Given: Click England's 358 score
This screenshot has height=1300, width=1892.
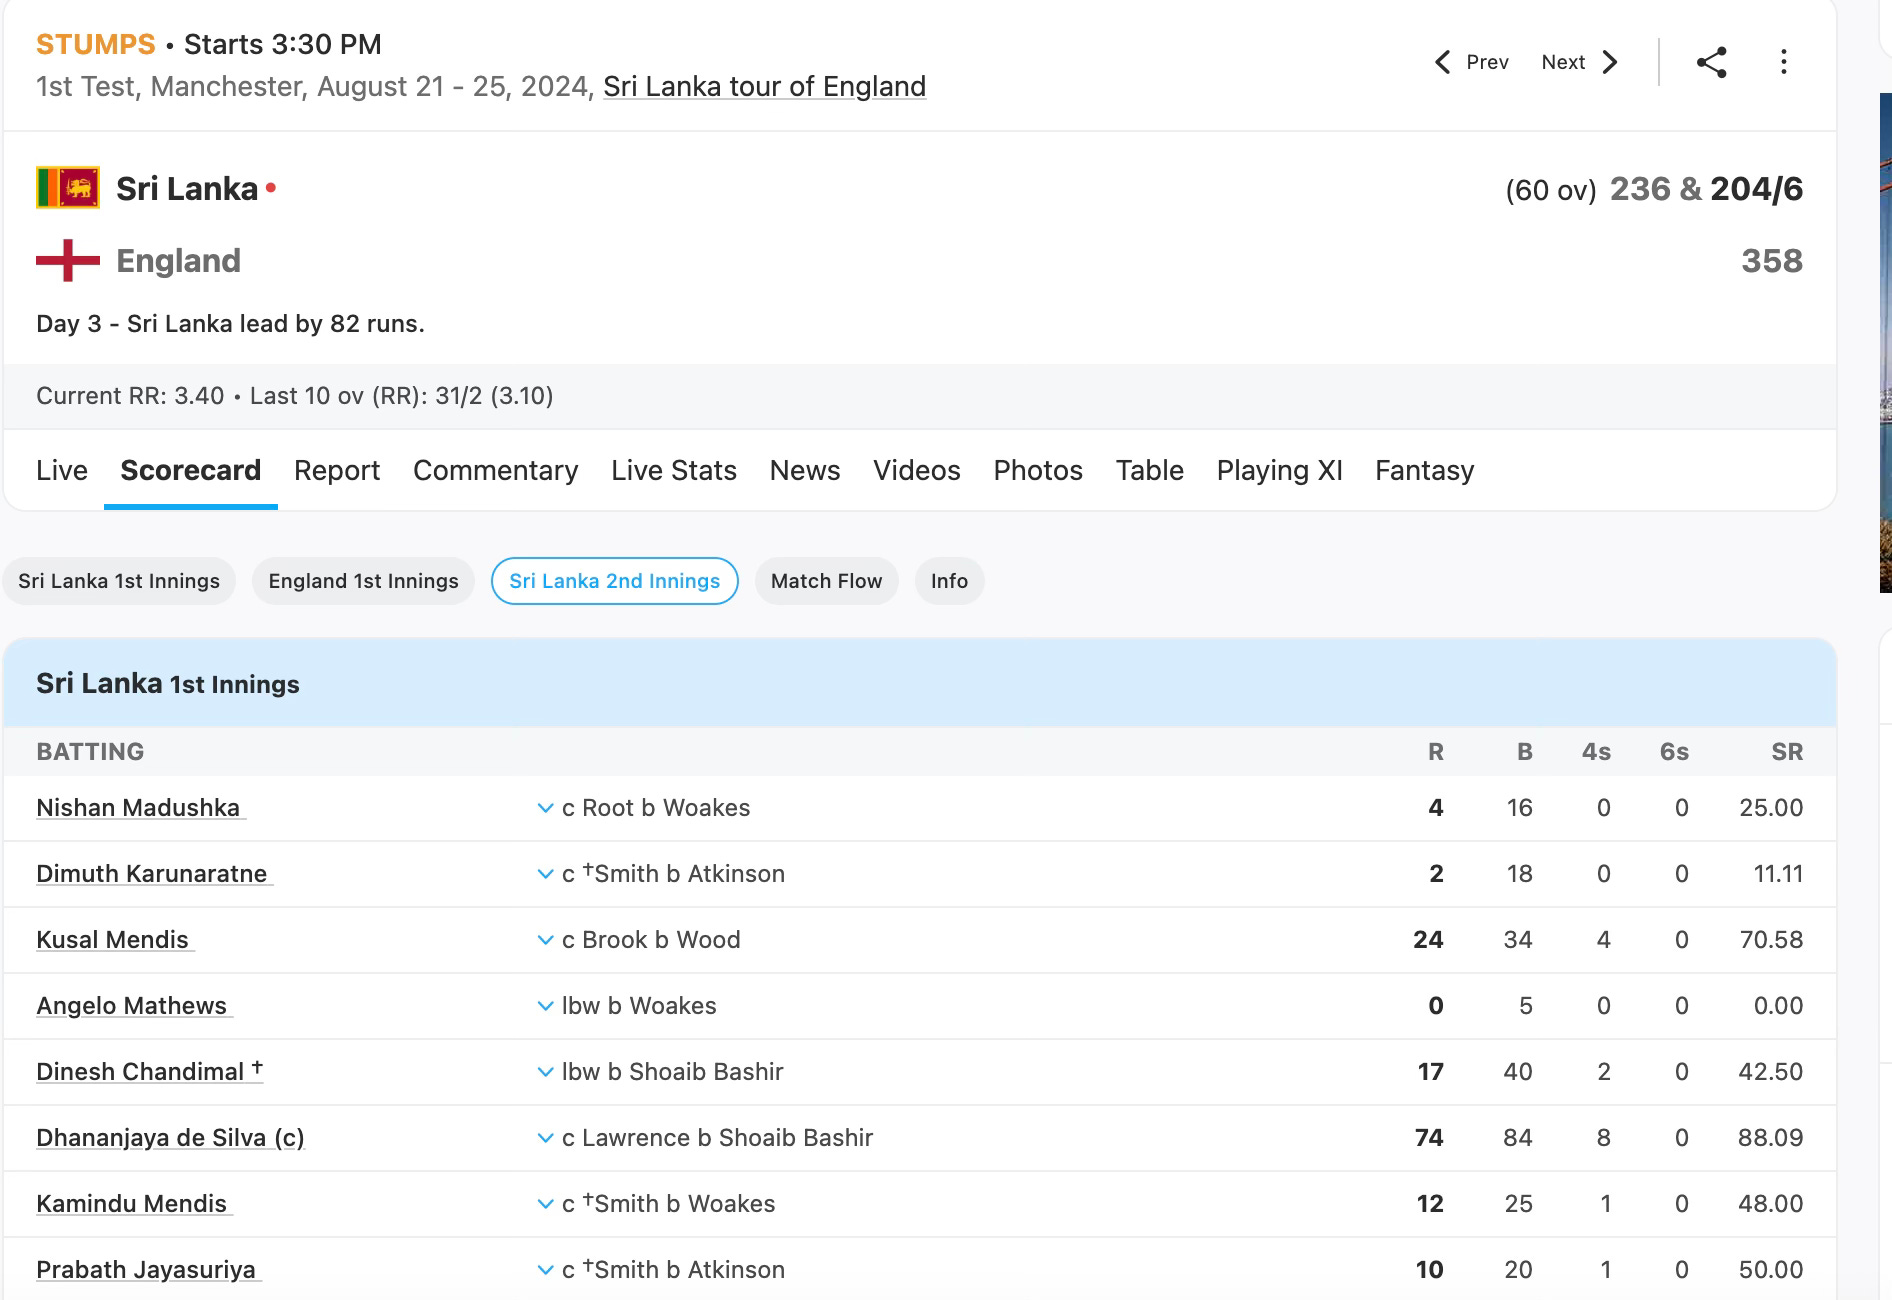Looking at the screenshot, I should (1772, 261).
